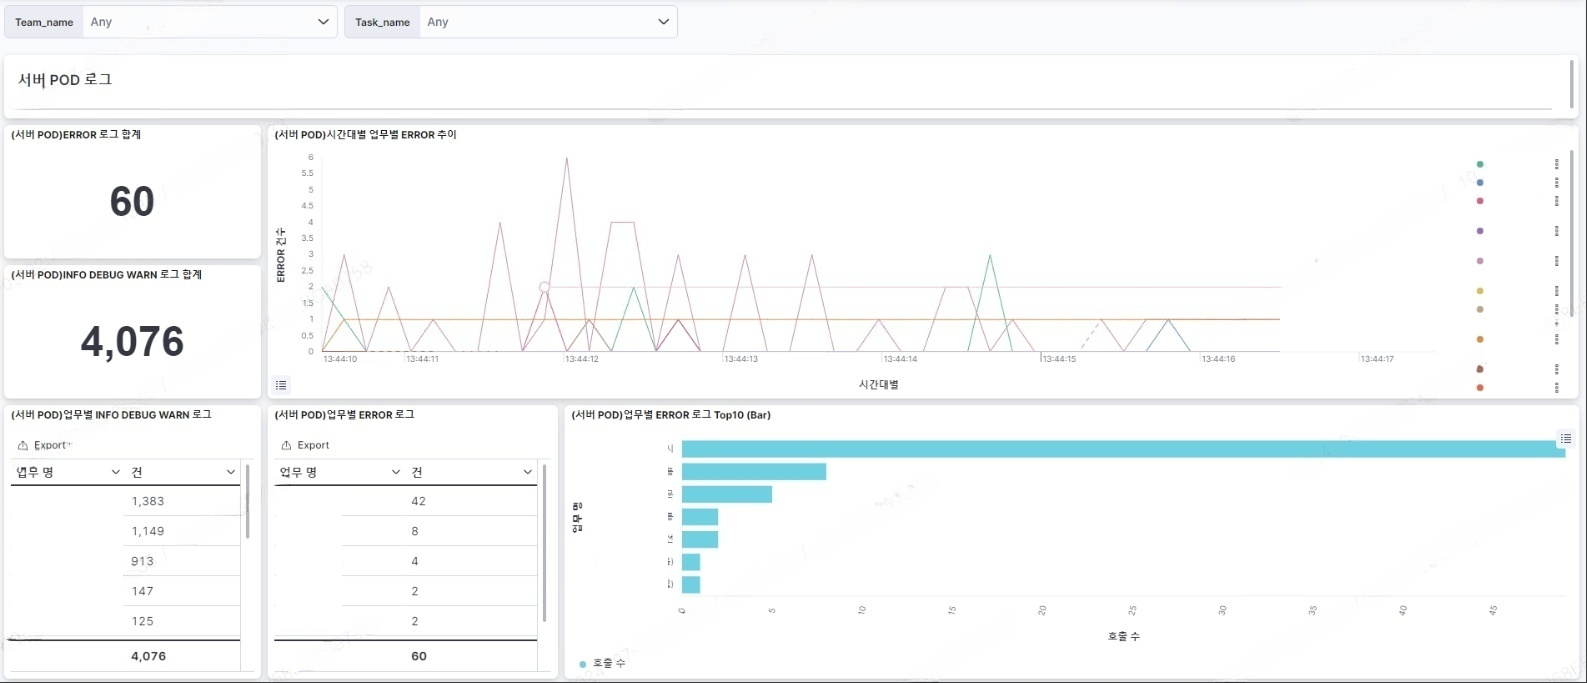Click the blue series color dot in legend

[1480, 183]
